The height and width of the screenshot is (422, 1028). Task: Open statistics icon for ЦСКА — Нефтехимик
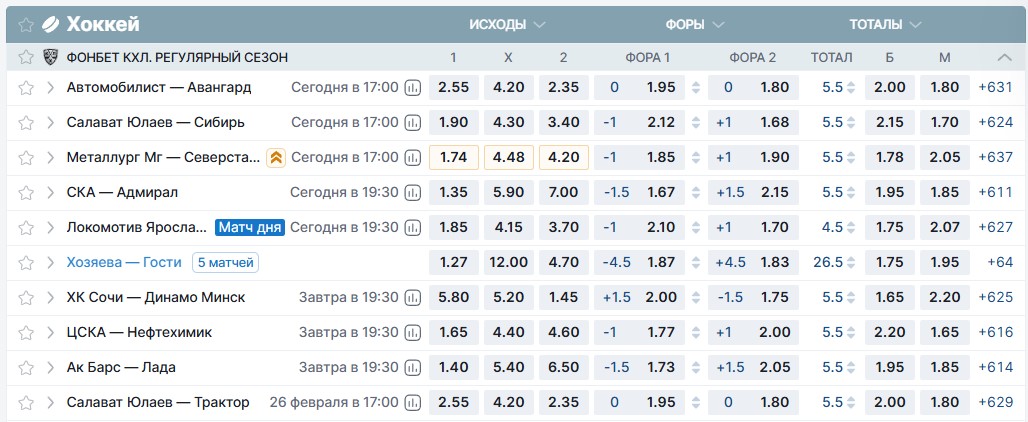(413, 333)
